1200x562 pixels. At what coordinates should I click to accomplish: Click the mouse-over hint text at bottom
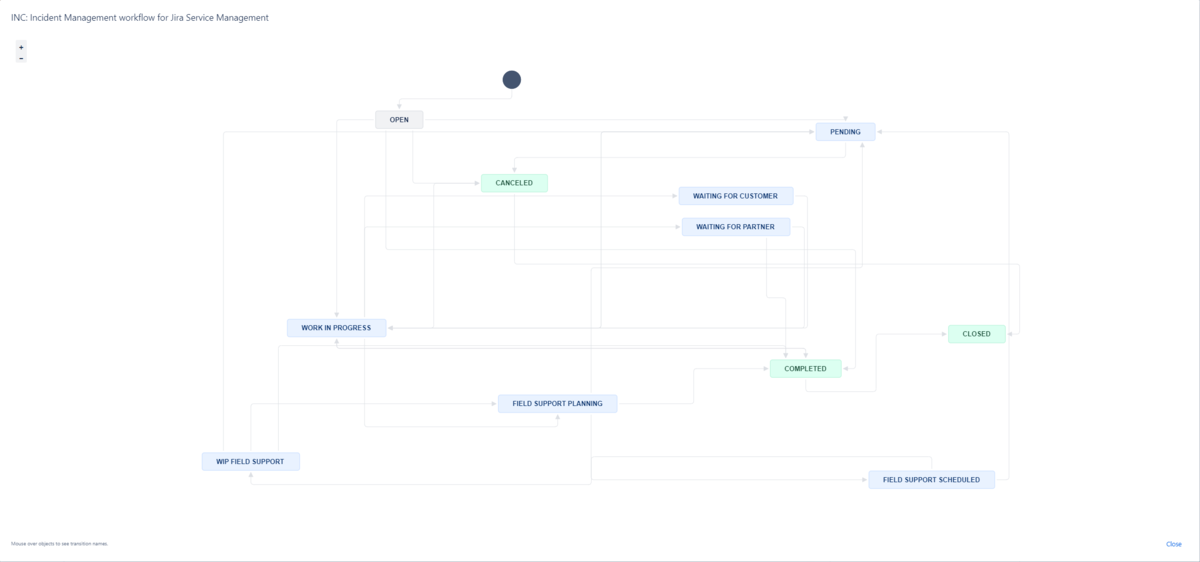point(59,544)
